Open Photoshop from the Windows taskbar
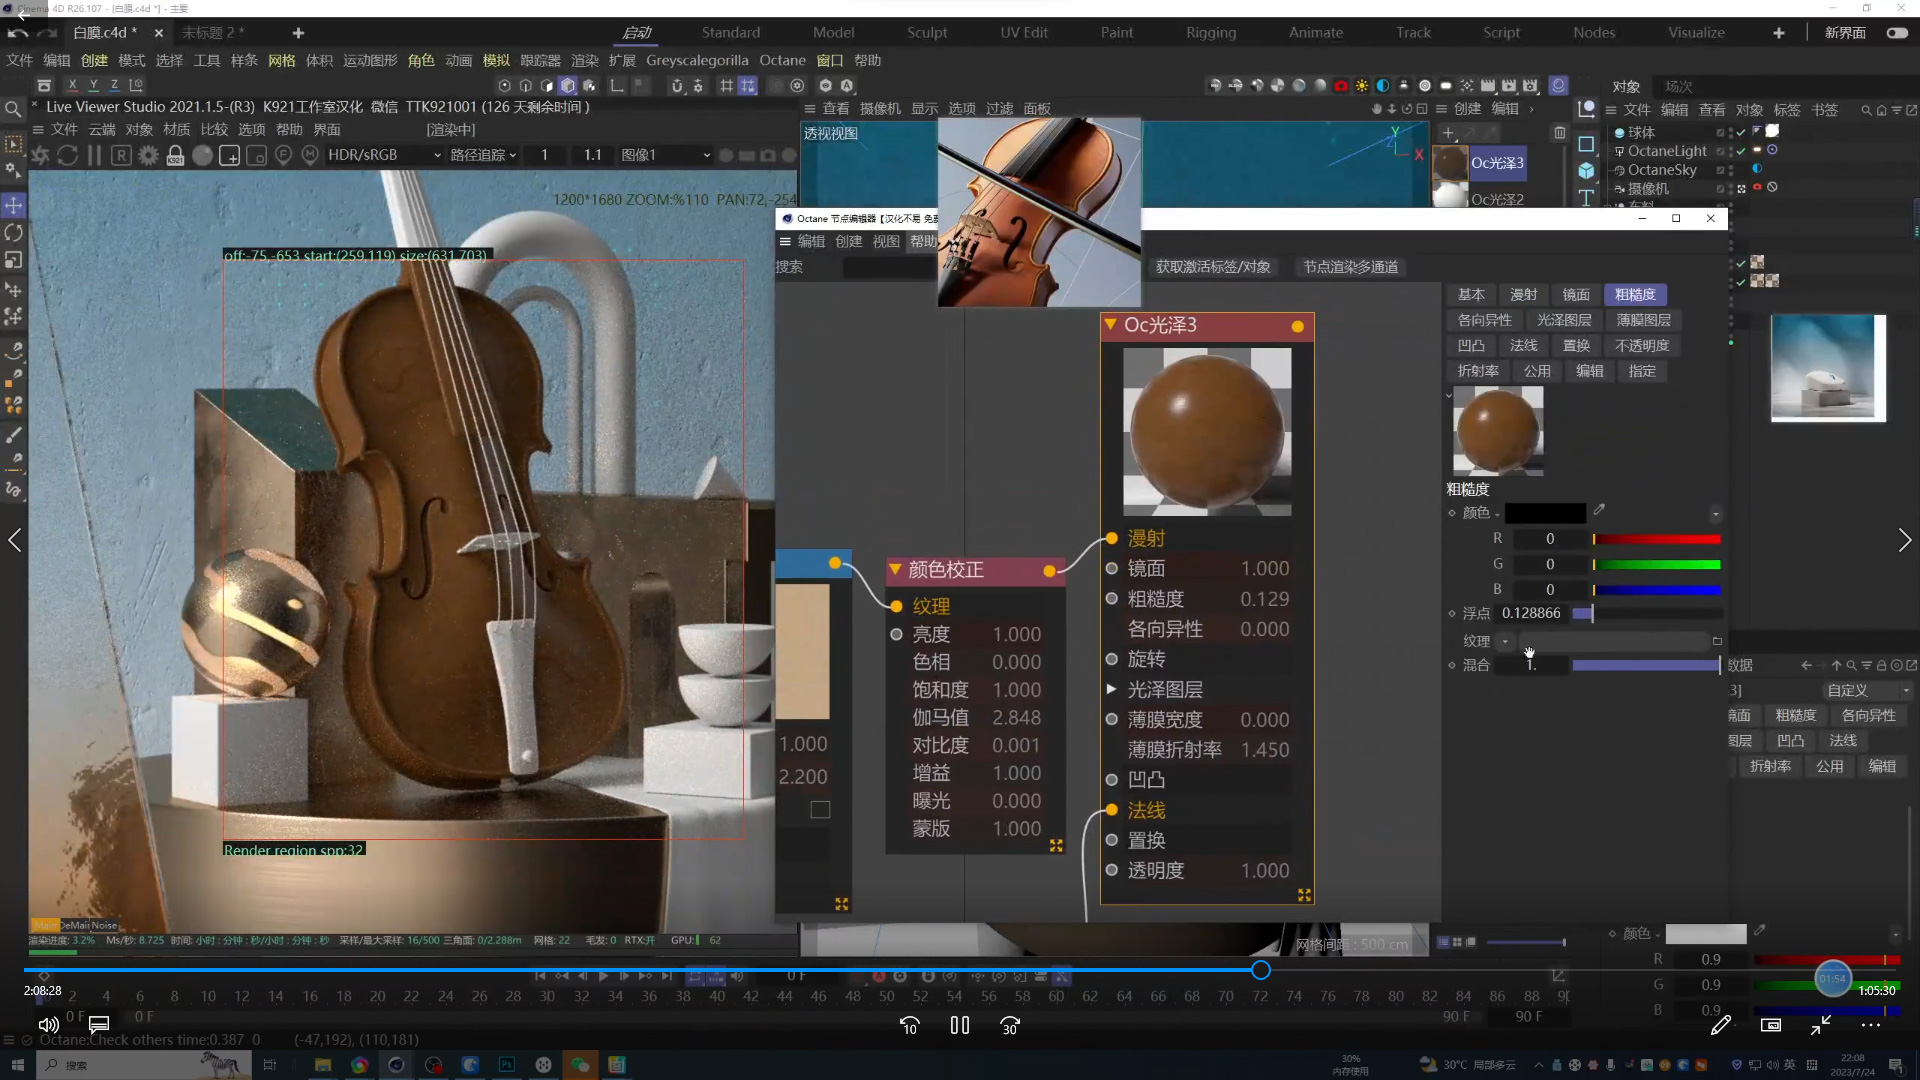Screen dimensions: 1920x1080 (507, 1065)
